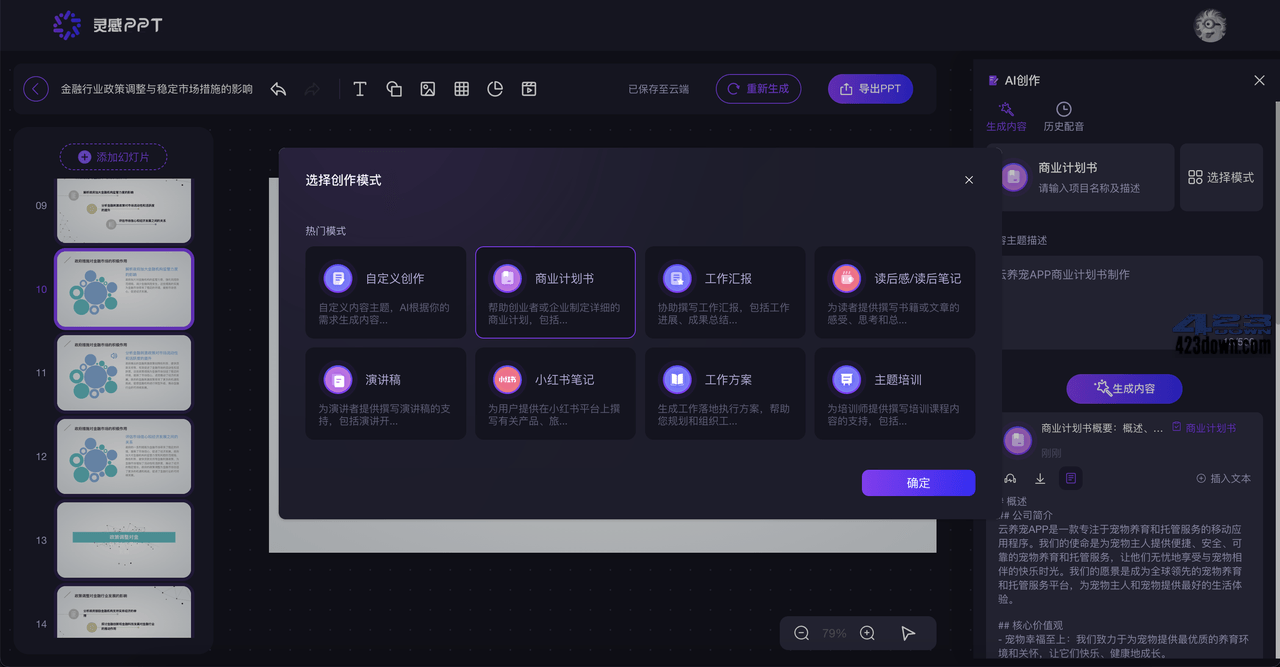Screen dimensions: 1280x667
Task: Download the generated 商业计划书 content
Action: [x=1039, y=478]
